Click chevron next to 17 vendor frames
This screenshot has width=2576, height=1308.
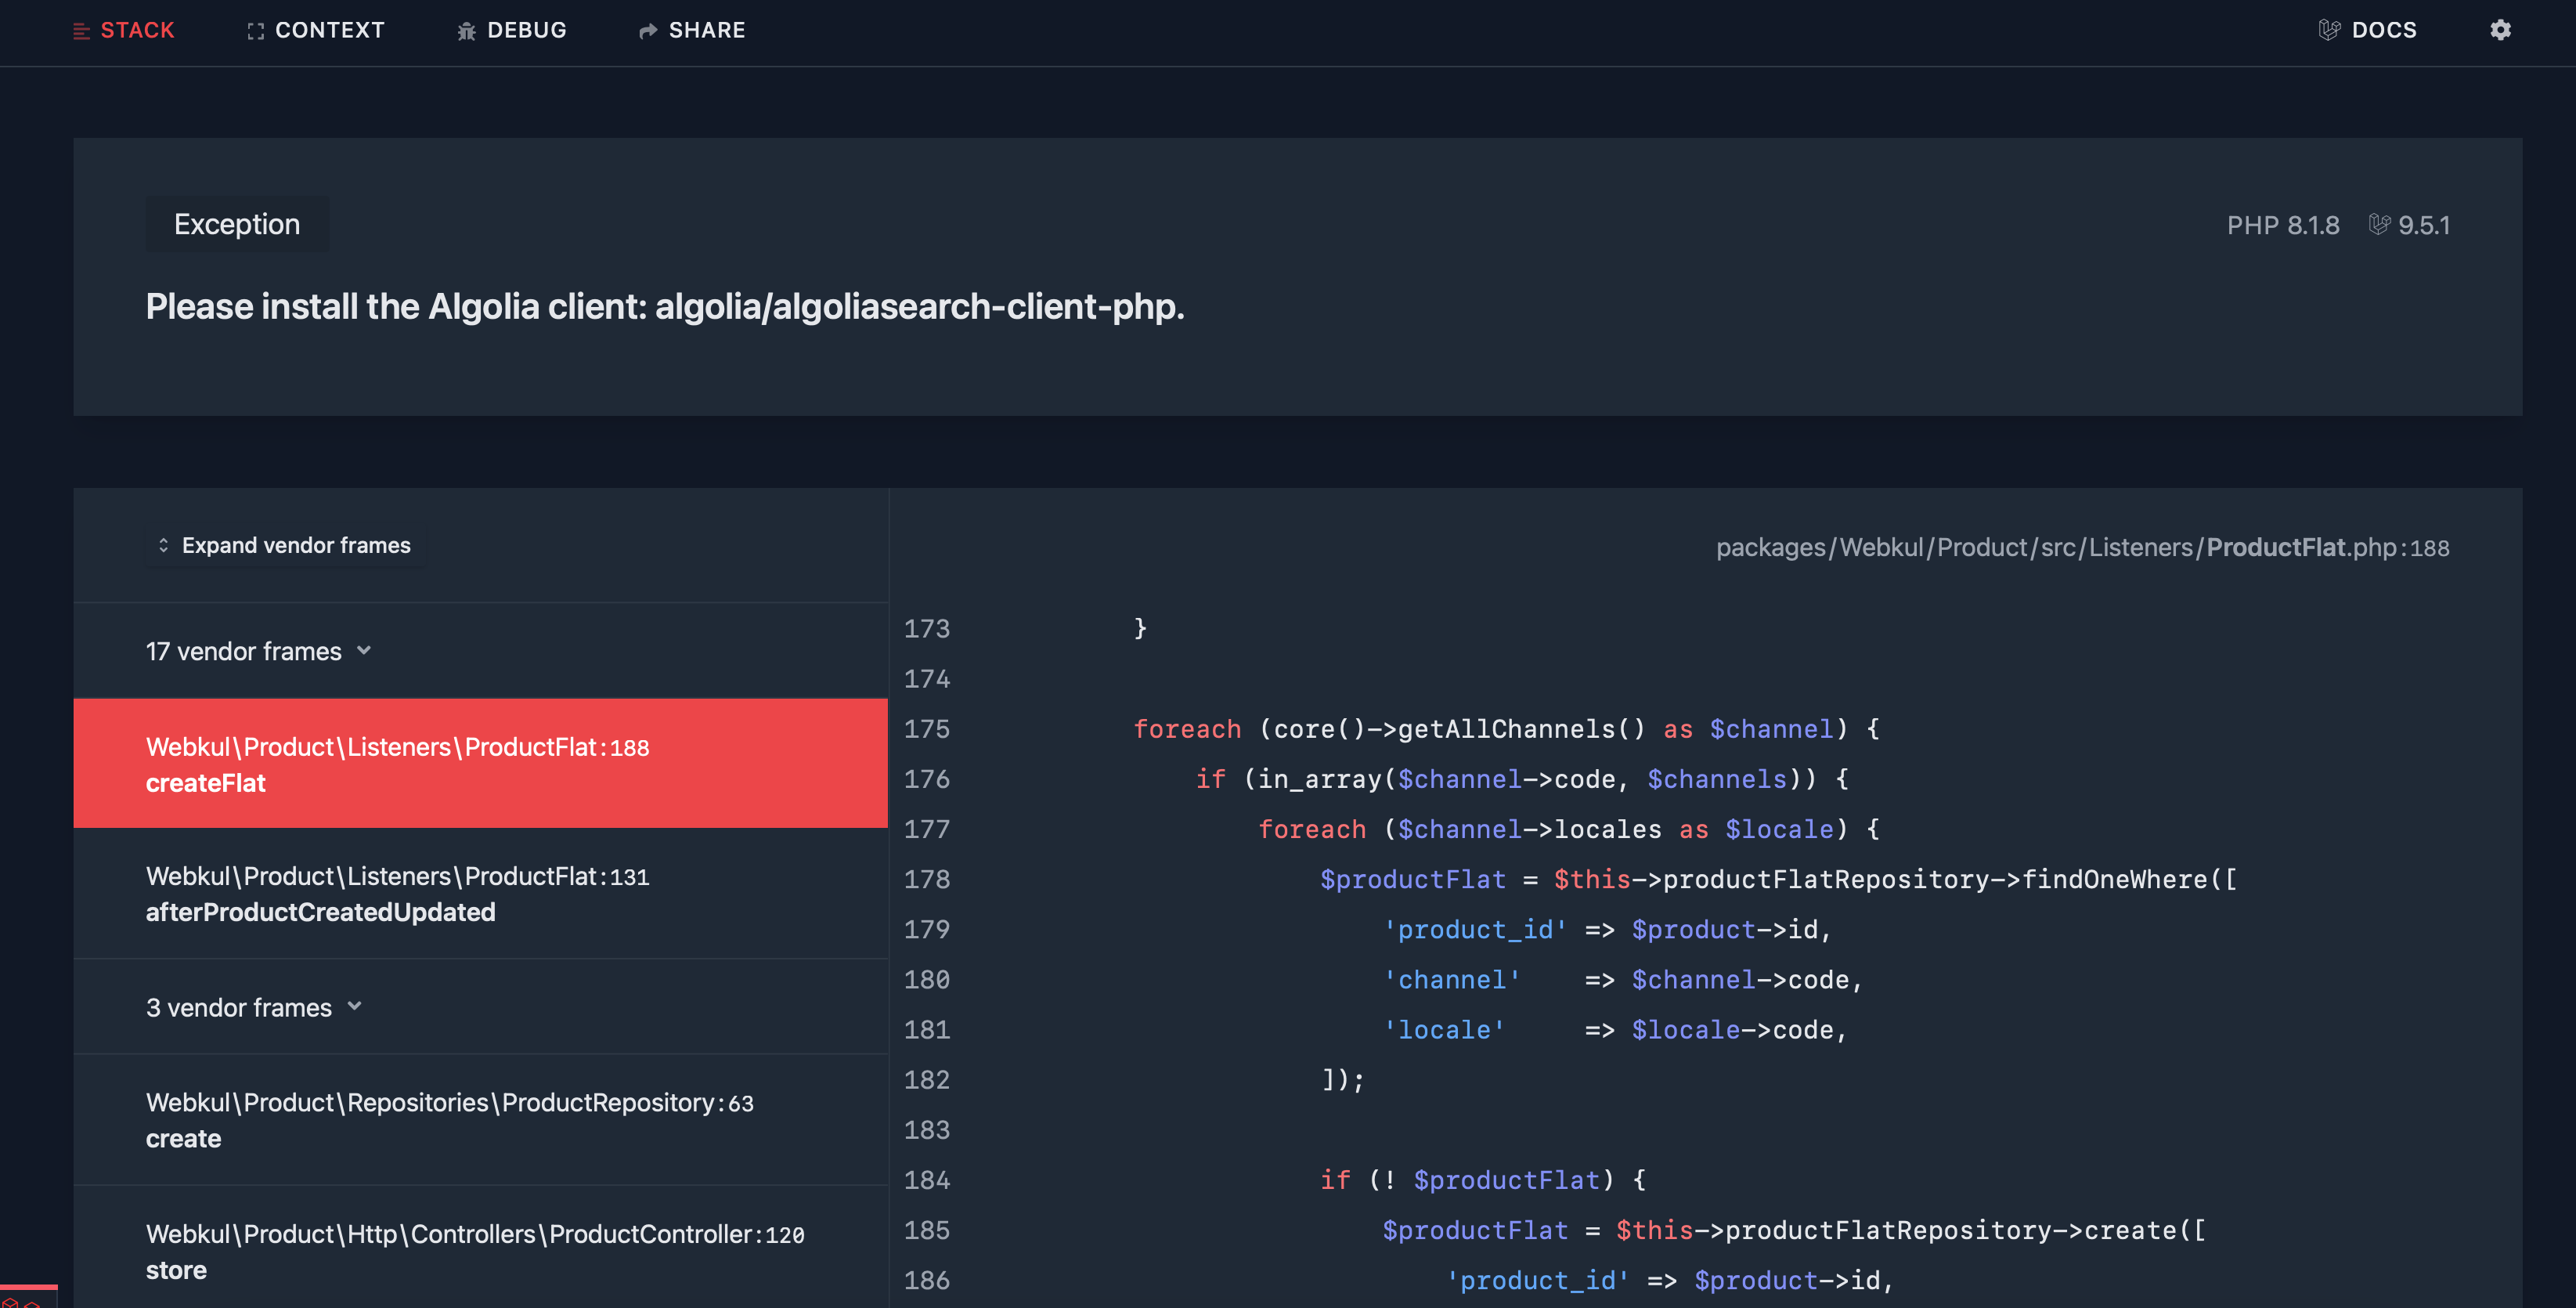(x=364, y=651)
